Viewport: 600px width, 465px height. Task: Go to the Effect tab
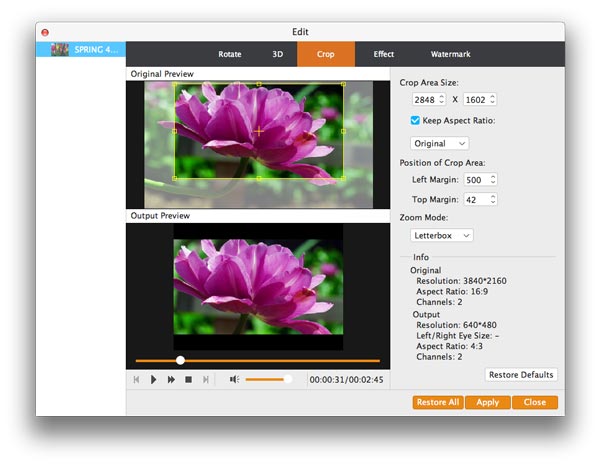(x=383, y=54)
